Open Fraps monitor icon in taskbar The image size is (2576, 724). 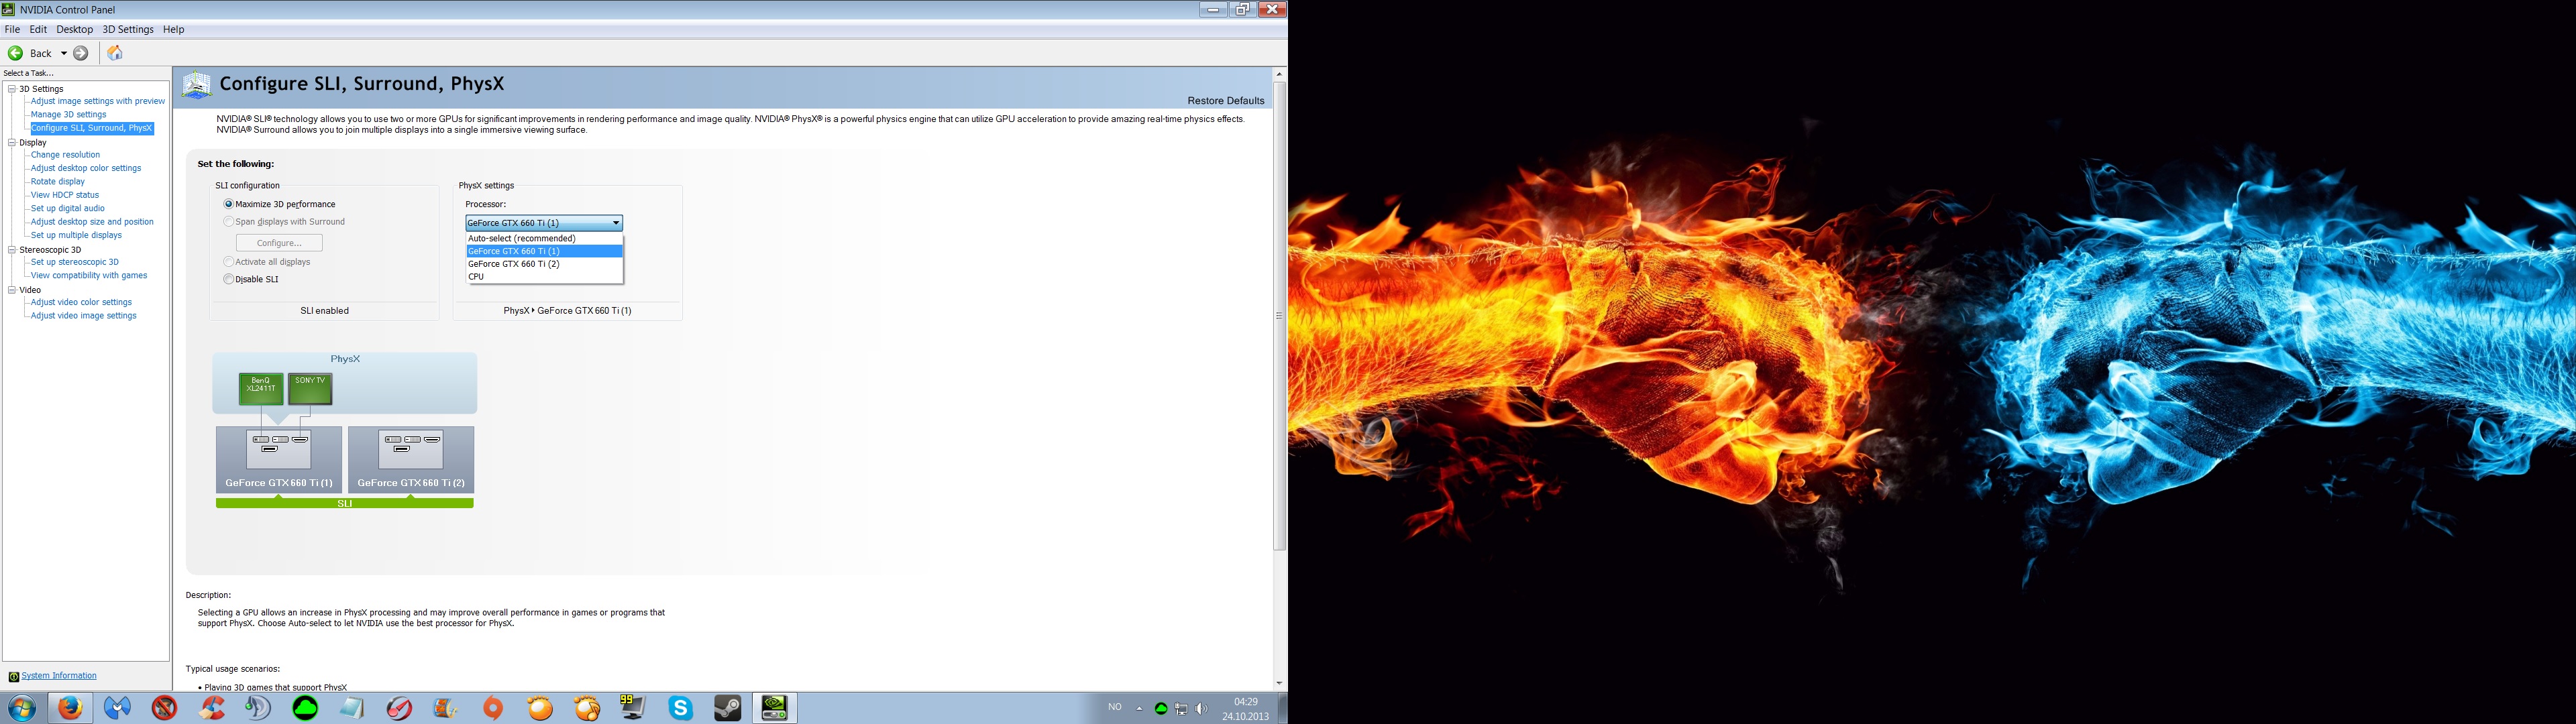click(x=633, y=708)
